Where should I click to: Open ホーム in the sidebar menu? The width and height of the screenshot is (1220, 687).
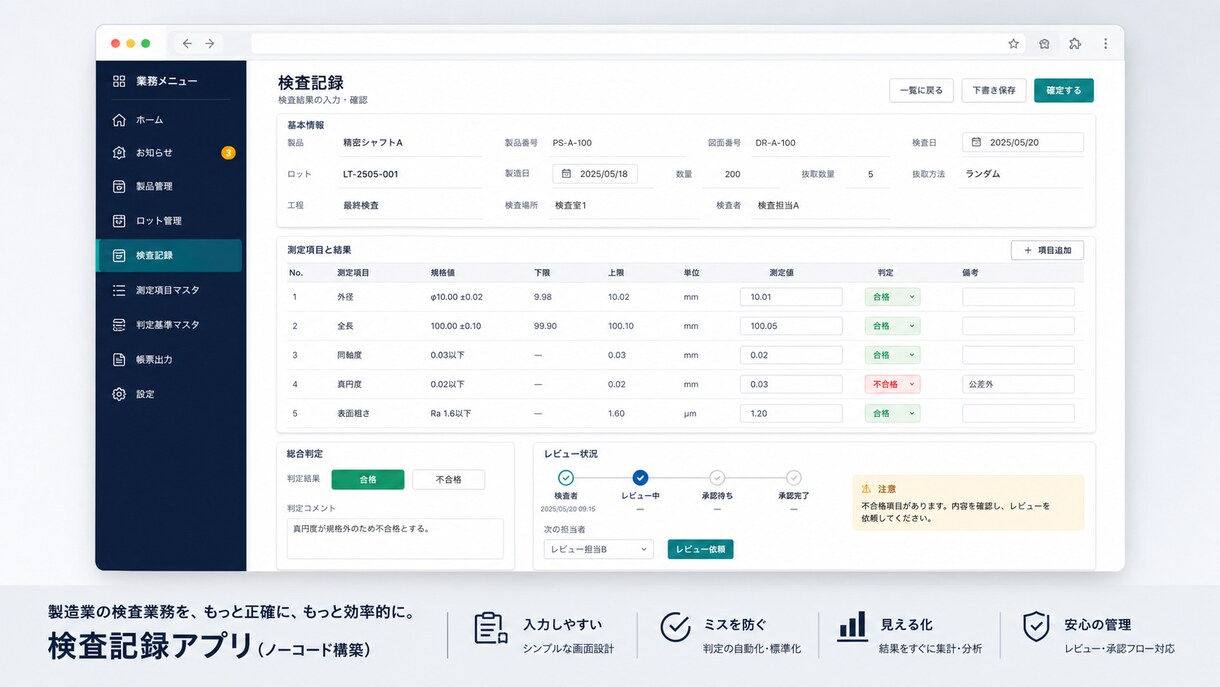[x=169, y=120]
